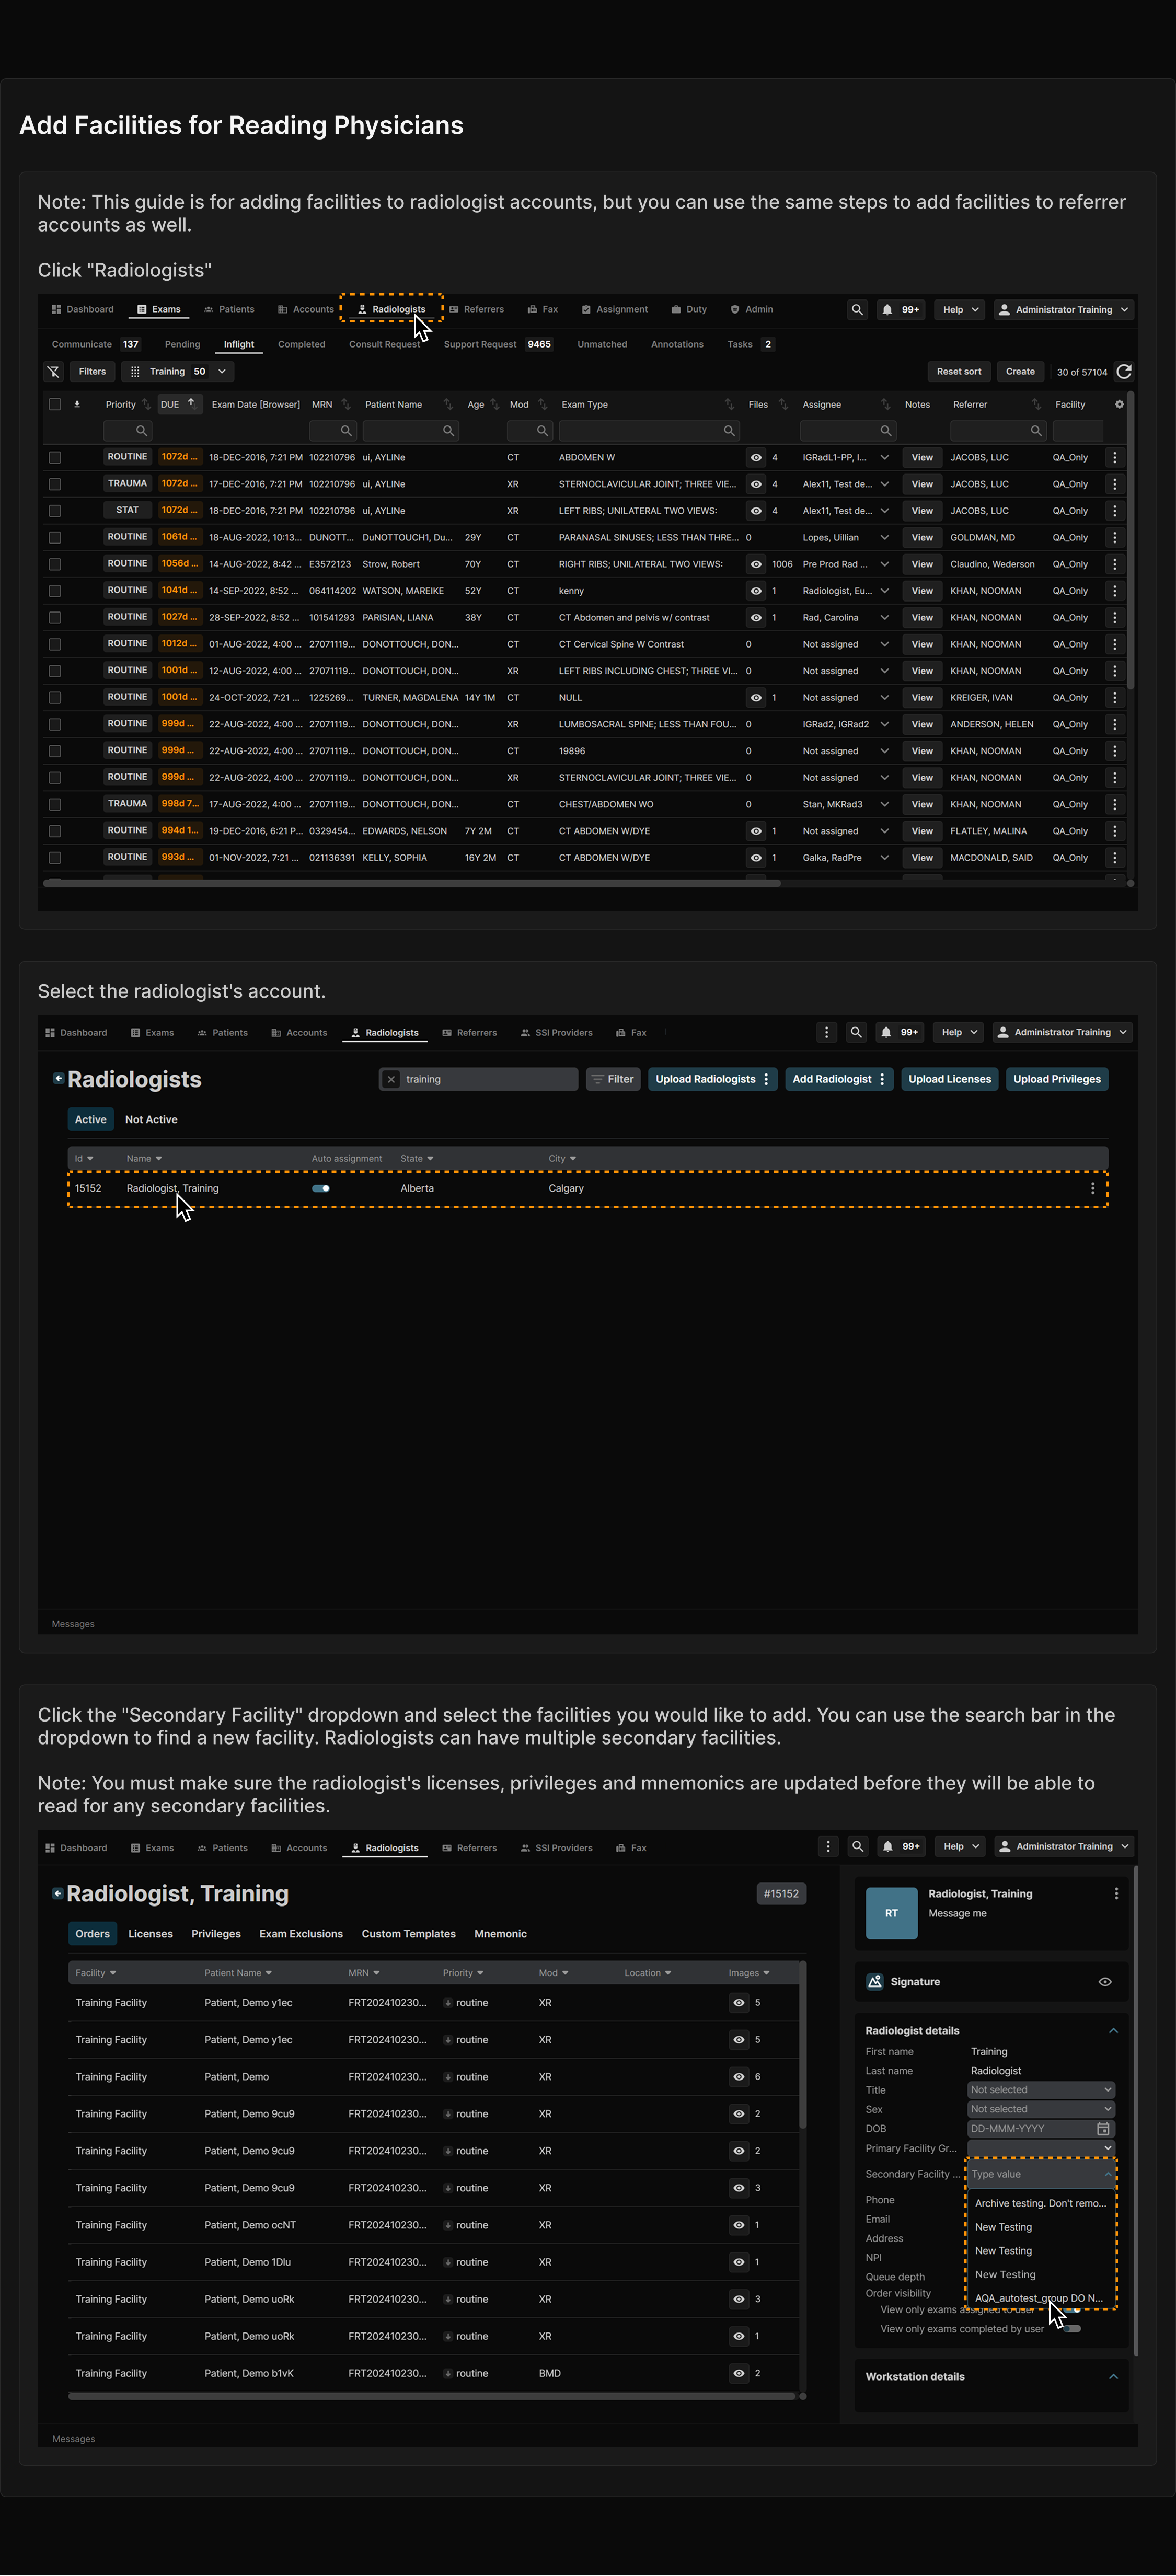Viewport: 1176px width, 2576px height.
Task: Open the row menu for KELLY, SOPHIA exam
Action: point(1115,857)
